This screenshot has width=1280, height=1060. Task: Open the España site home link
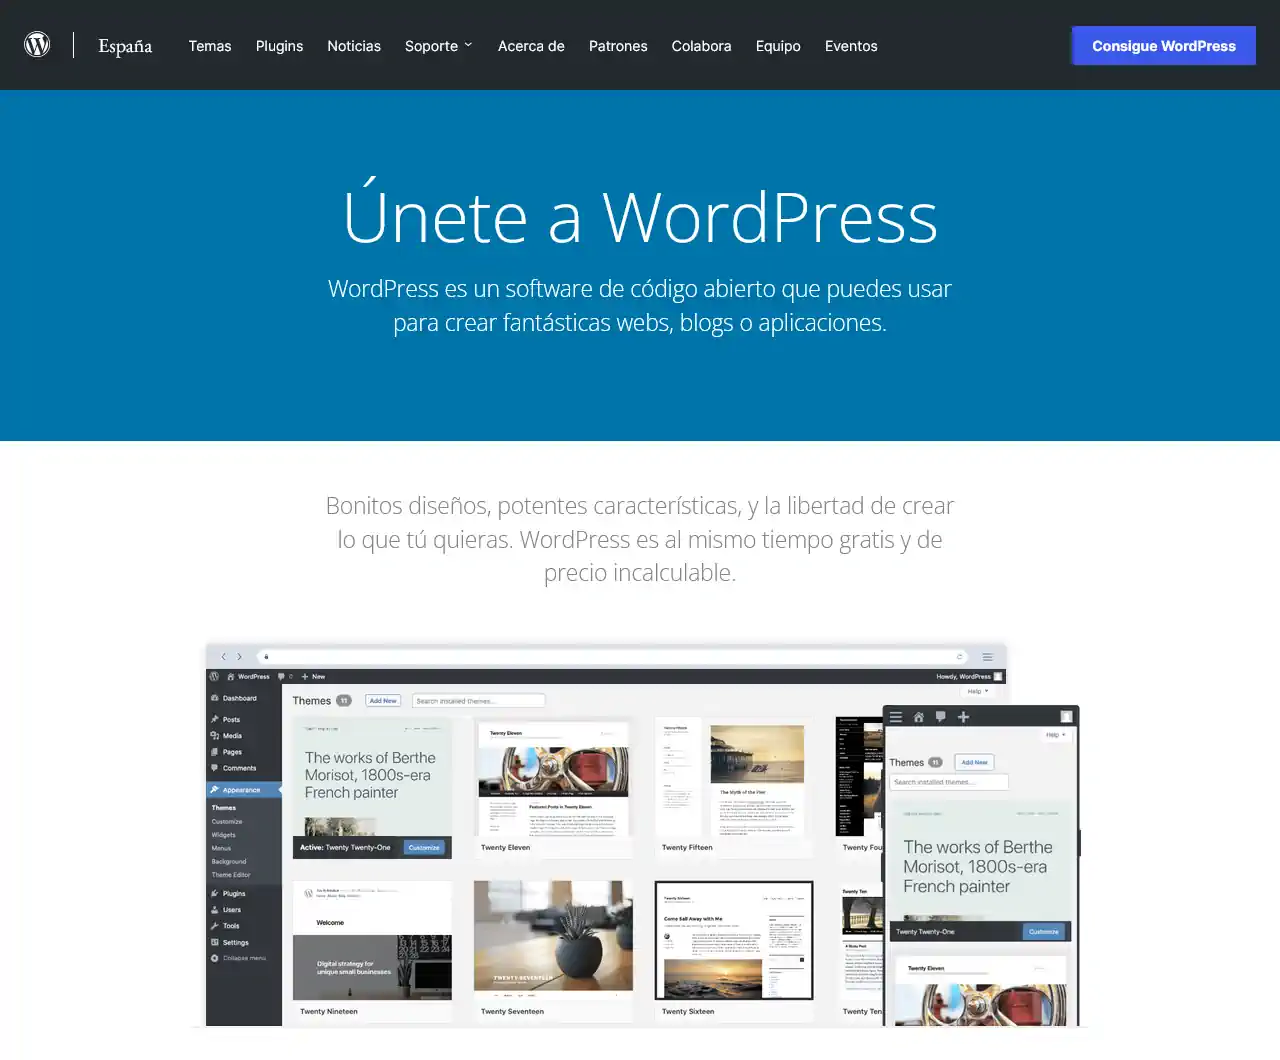[125, 46]
